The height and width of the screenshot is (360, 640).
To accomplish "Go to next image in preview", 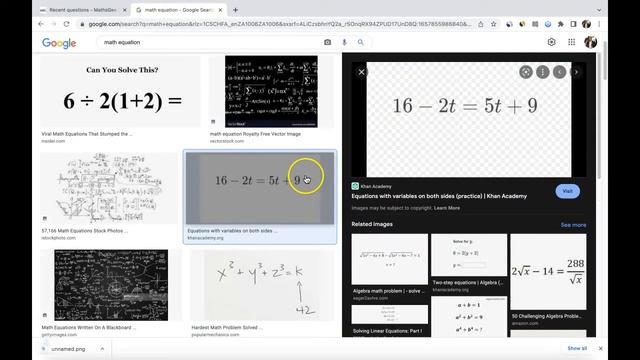I will coord(576,72).
